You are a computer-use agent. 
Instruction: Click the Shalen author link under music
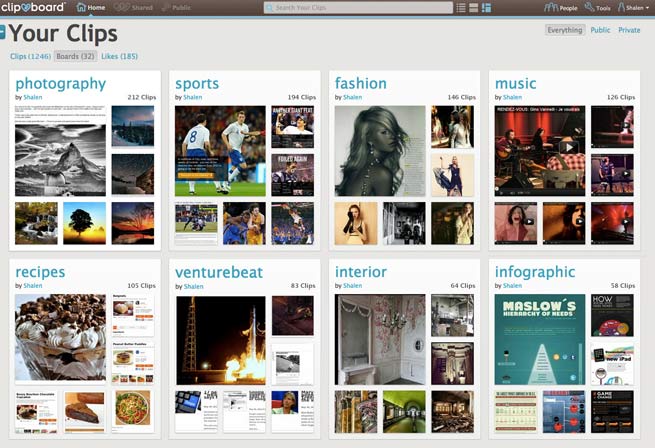pos(512,97)
